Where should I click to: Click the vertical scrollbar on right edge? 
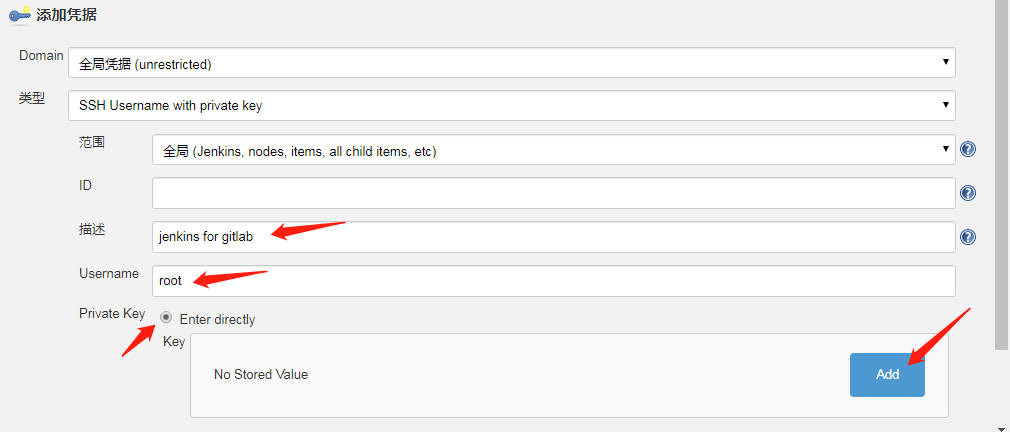coord(1001,175)
